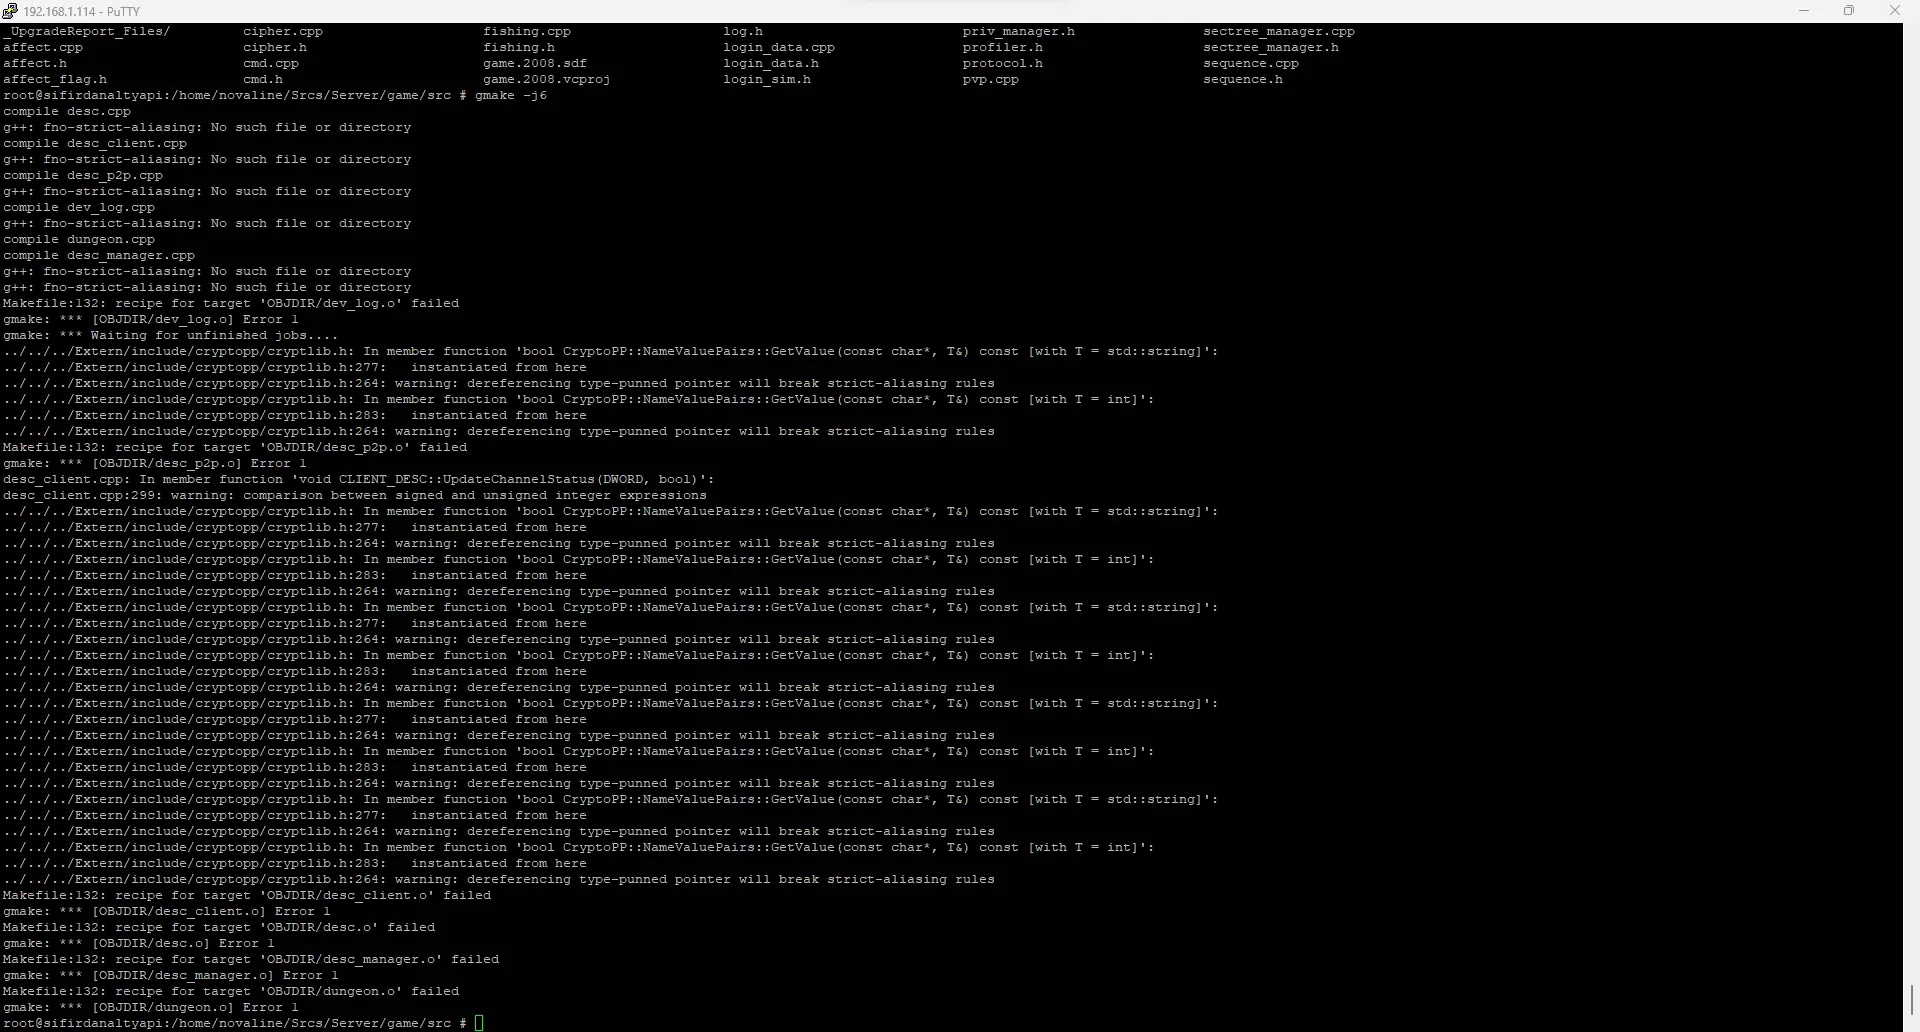
Task: Click the game.2008.vcproj file name
Action: pos(546,79)
